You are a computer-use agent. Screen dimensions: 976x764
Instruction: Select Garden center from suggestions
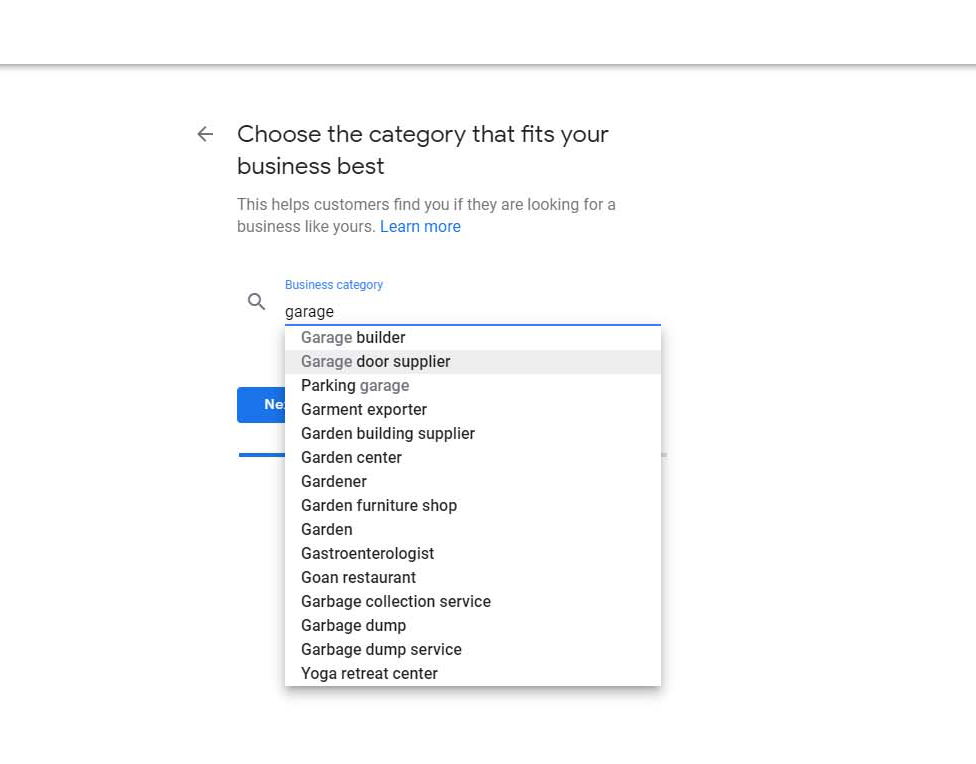coord(351,457)
